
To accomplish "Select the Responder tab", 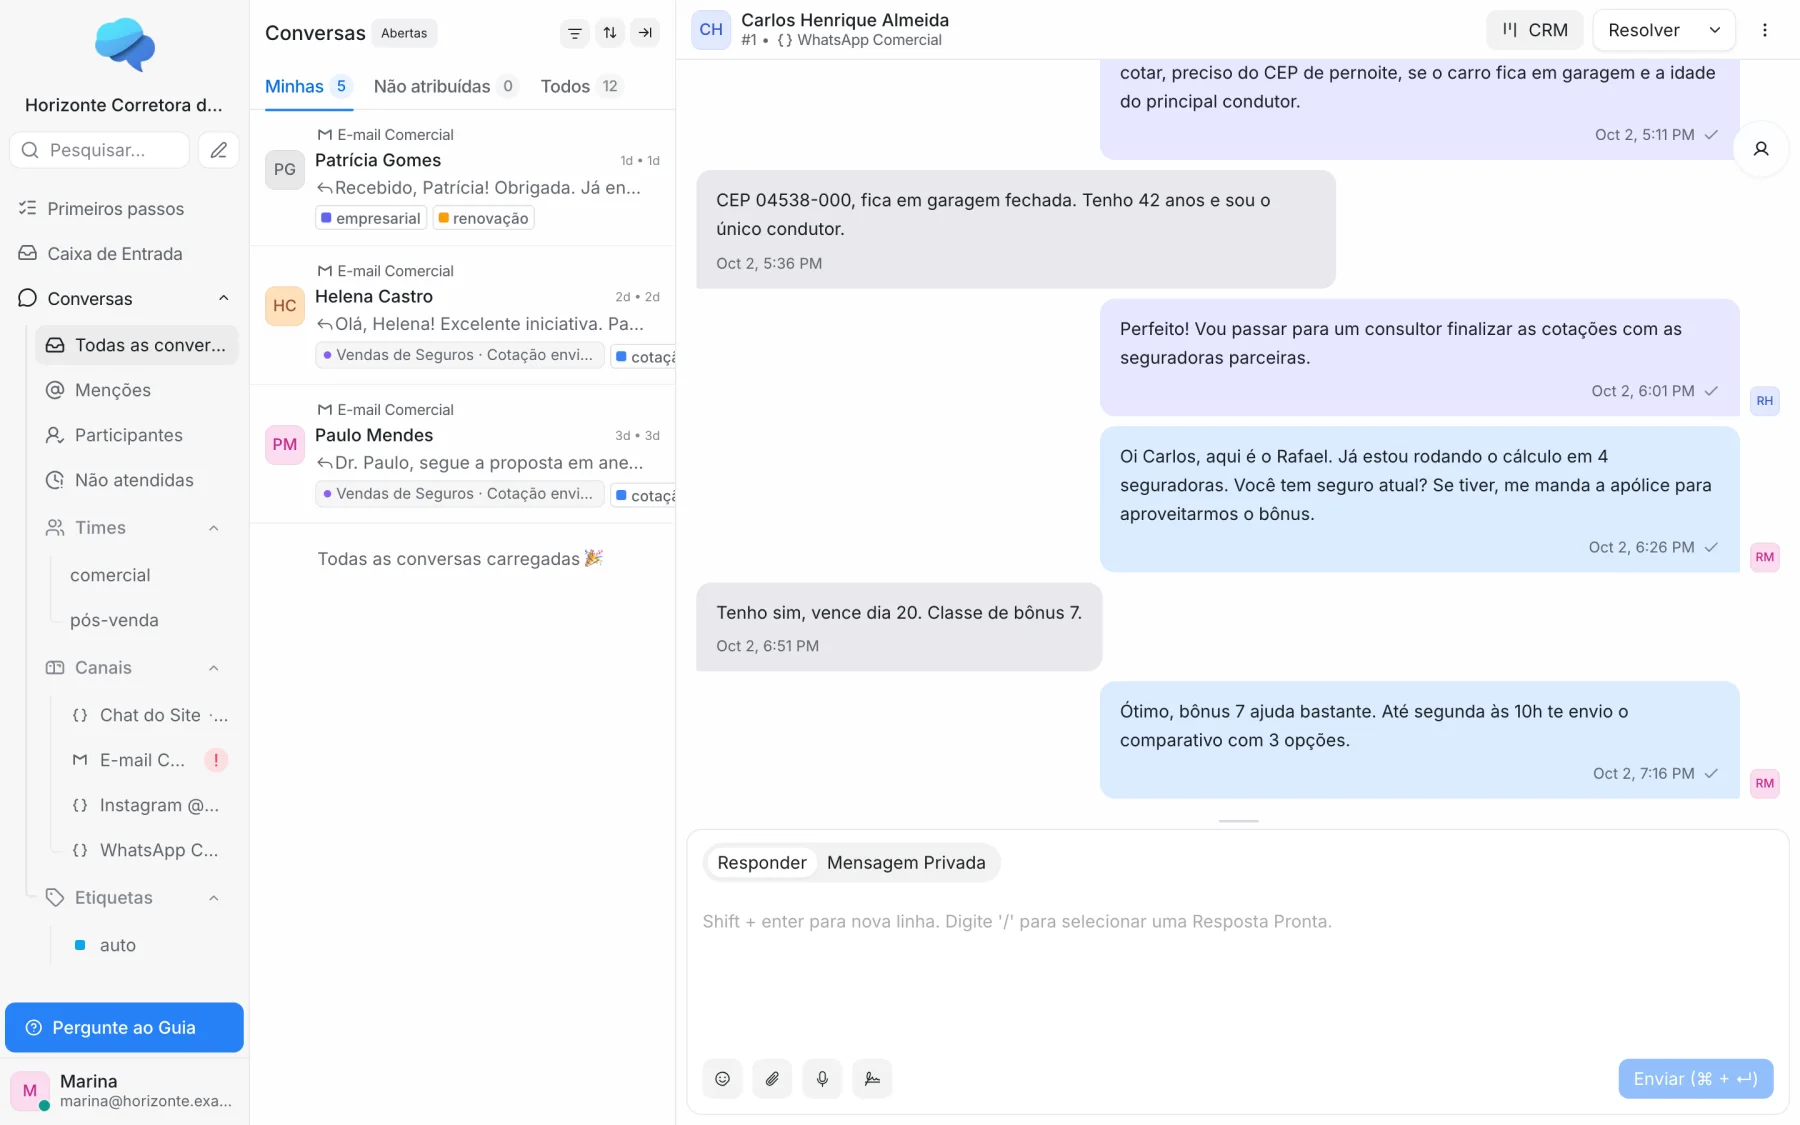I will (762, 863).
